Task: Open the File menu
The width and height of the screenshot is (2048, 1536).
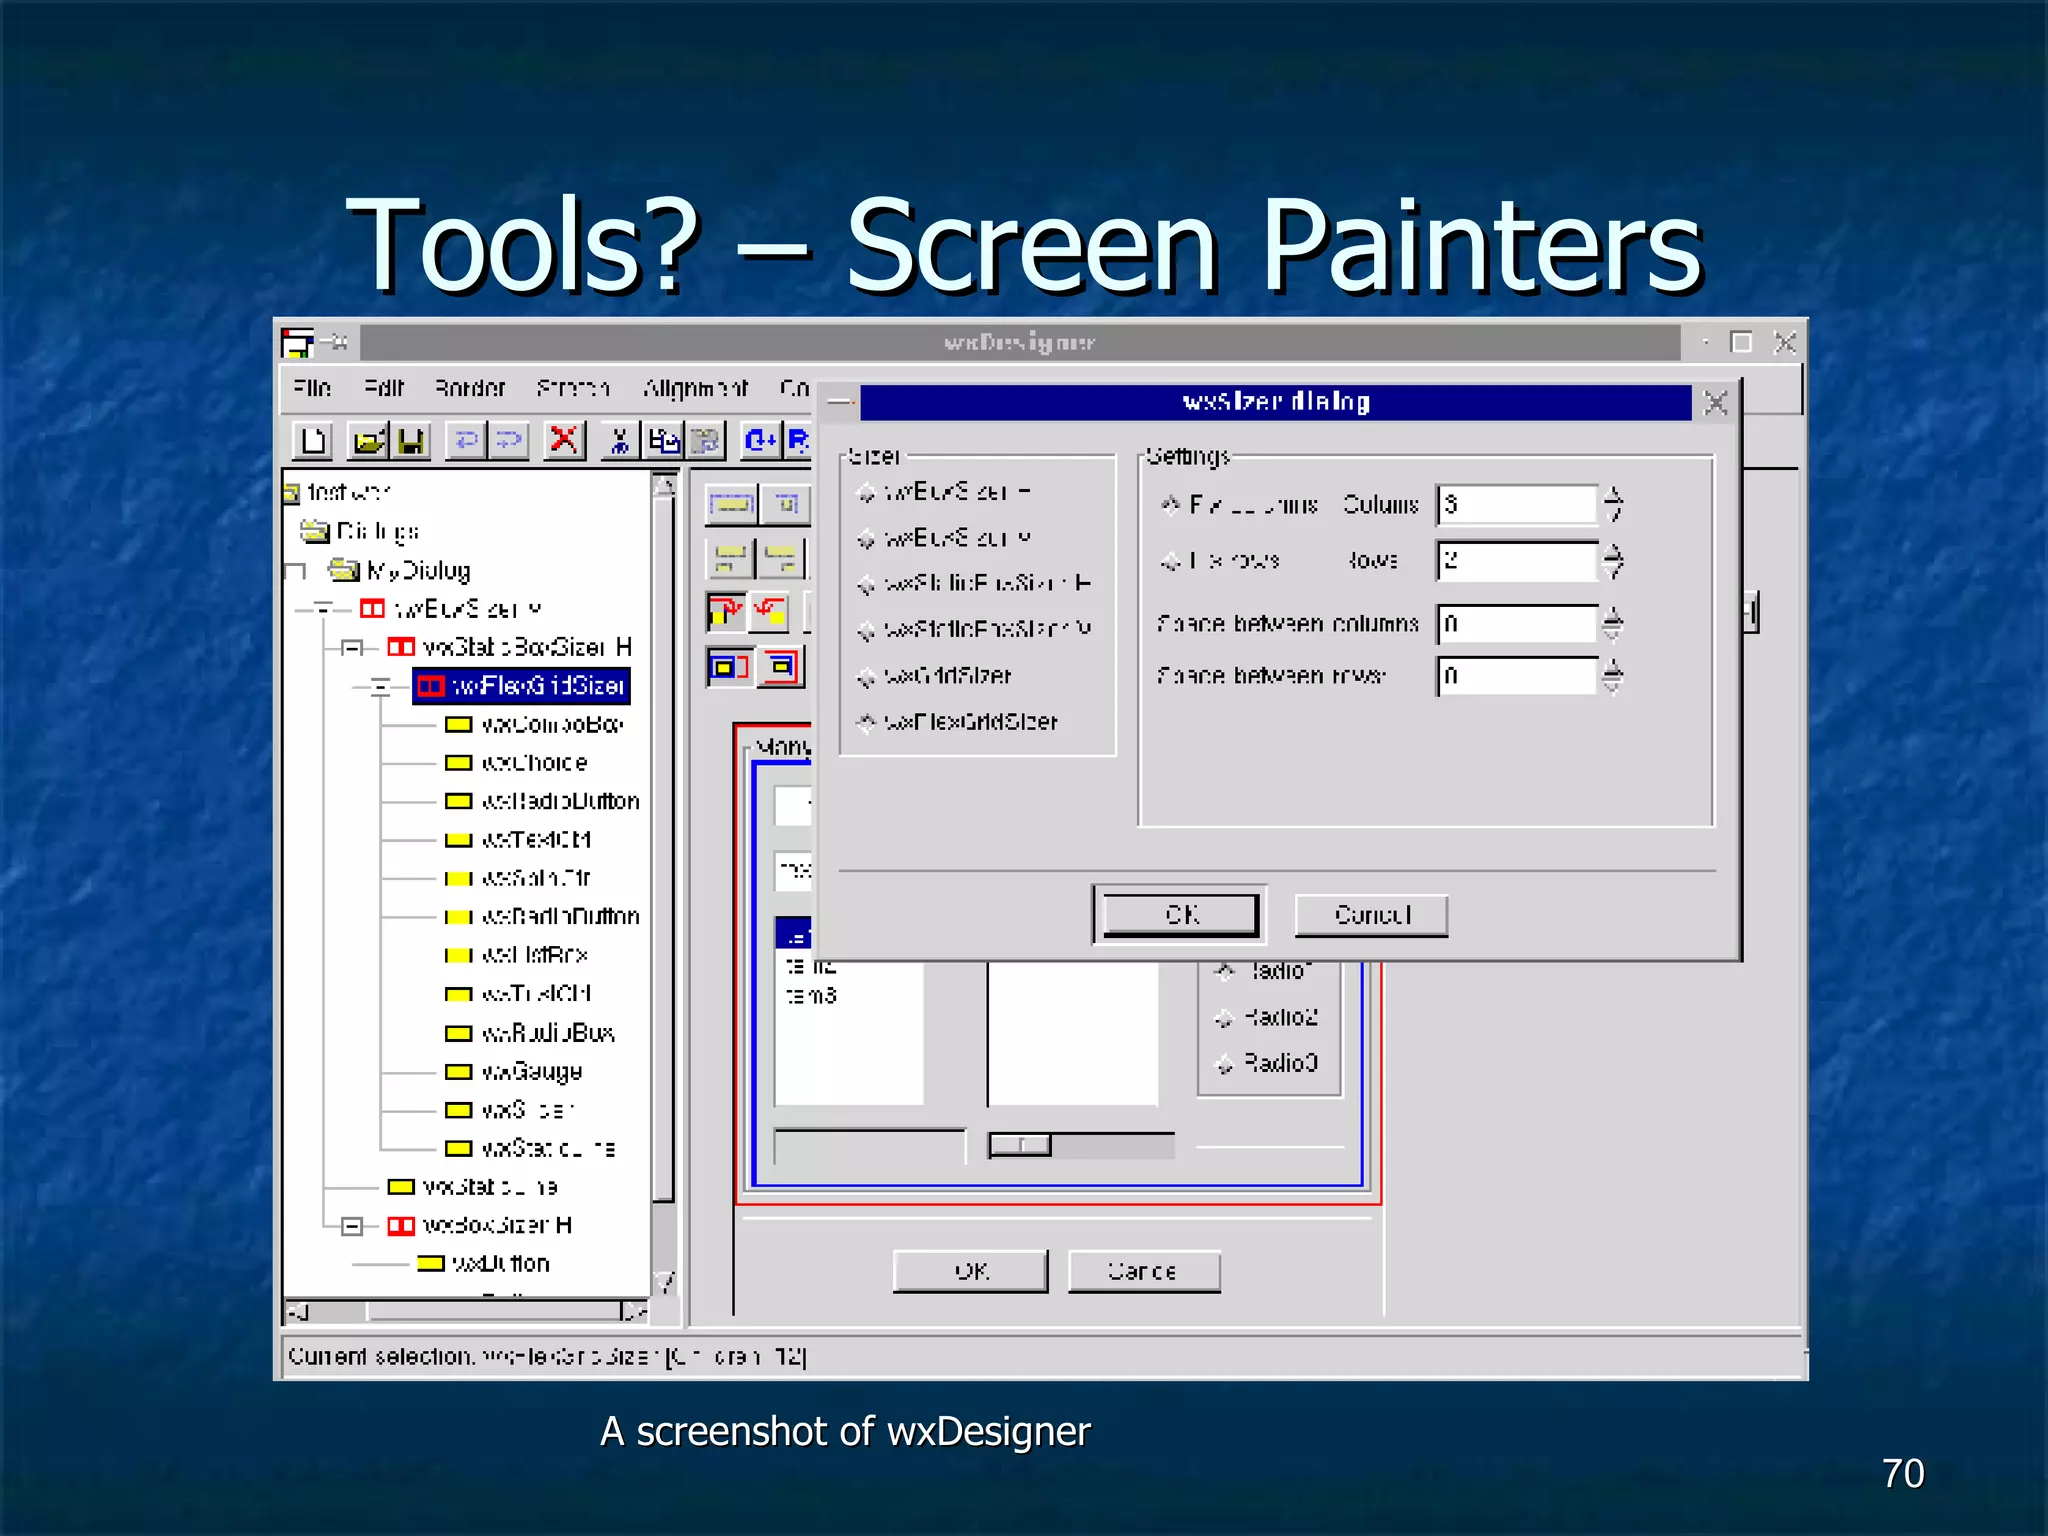Action: (312, 388)
